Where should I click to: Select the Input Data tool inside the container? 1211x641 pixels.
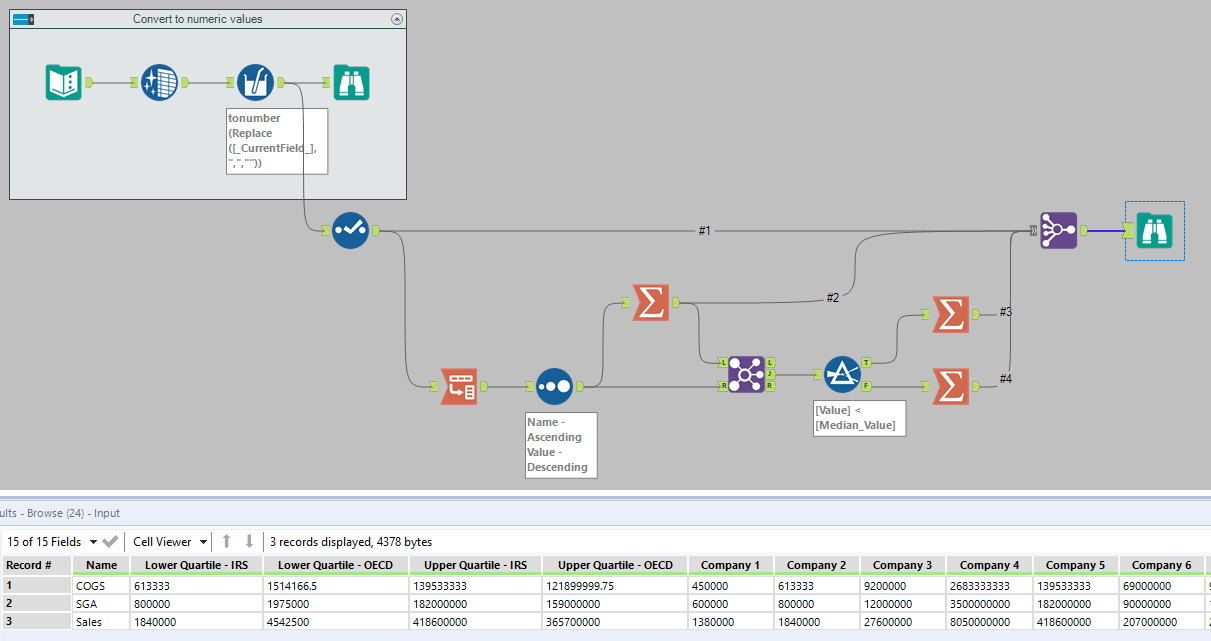pos(62,82)
